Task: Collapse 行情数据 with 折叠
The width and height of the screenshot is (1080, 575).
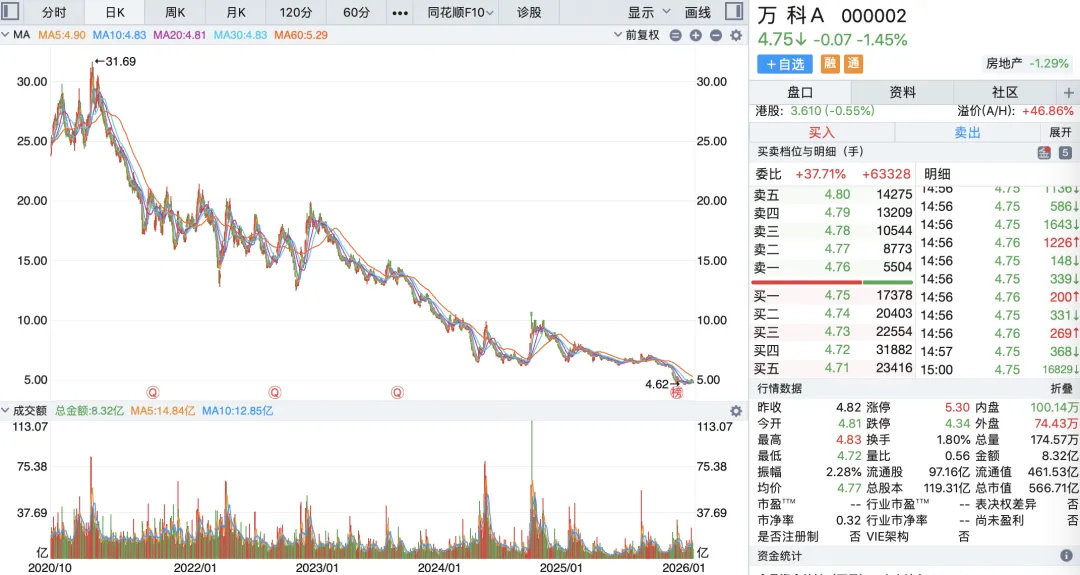Action: [x=1061, y=388]
